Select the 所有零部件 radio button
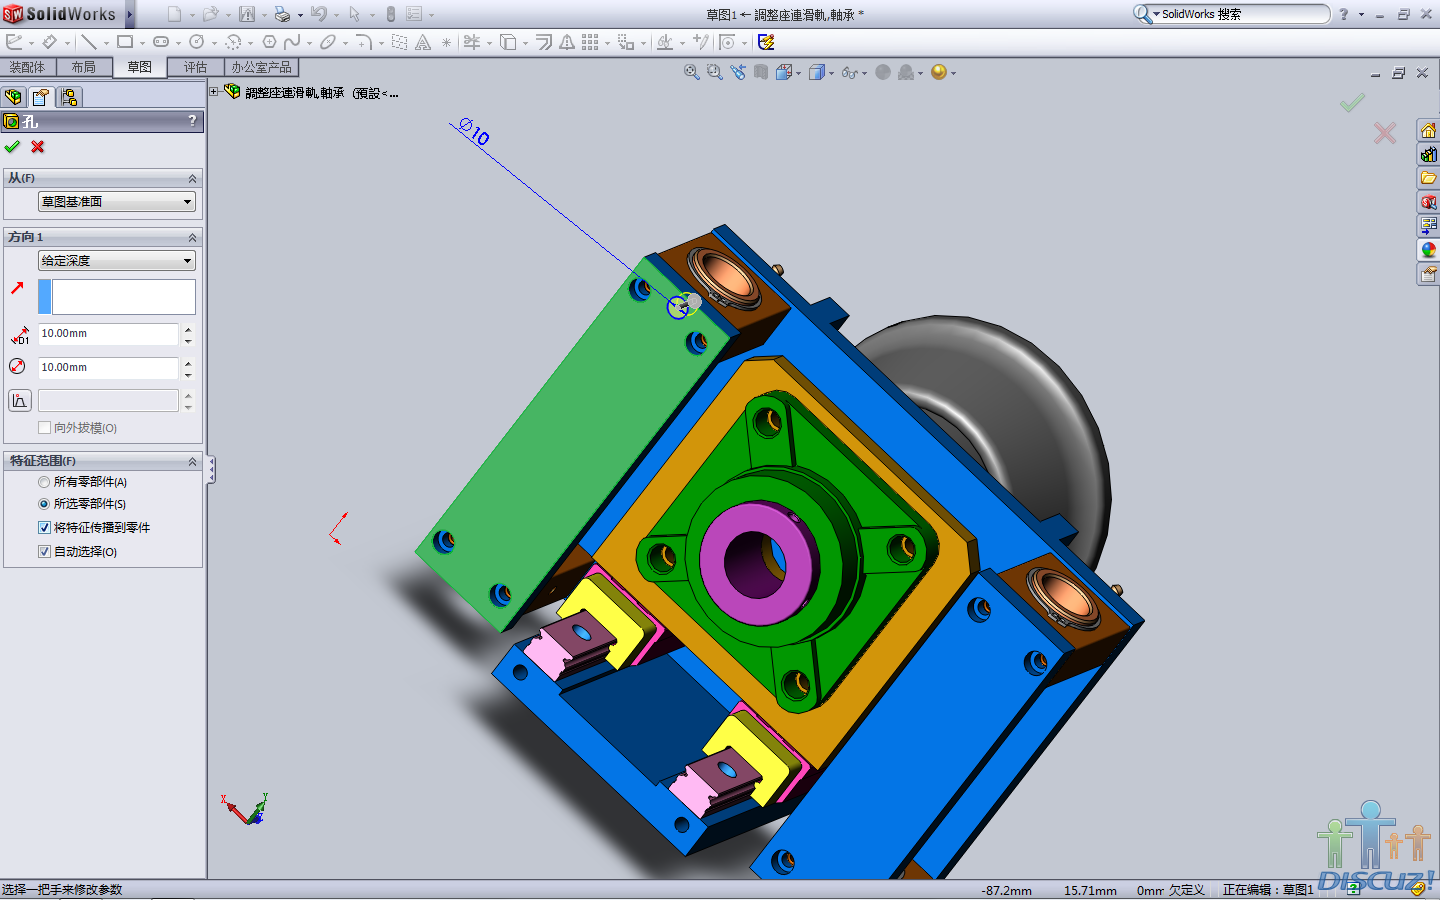The height and width of the screenshot is (900, 1440). tap(44, 482)
